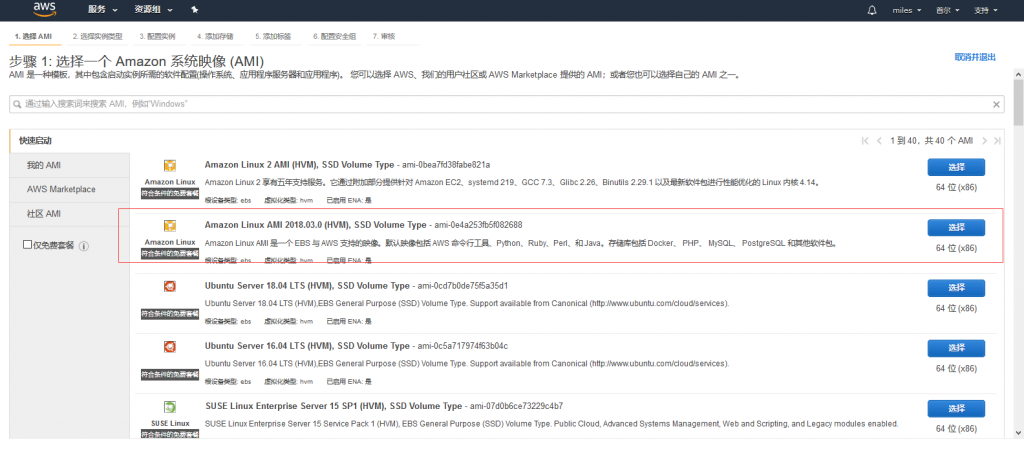This screenshot has width=1024, height=464.
Task: Click AMI id ami-0e4a253fb5f082688
Action: (478, 224)
